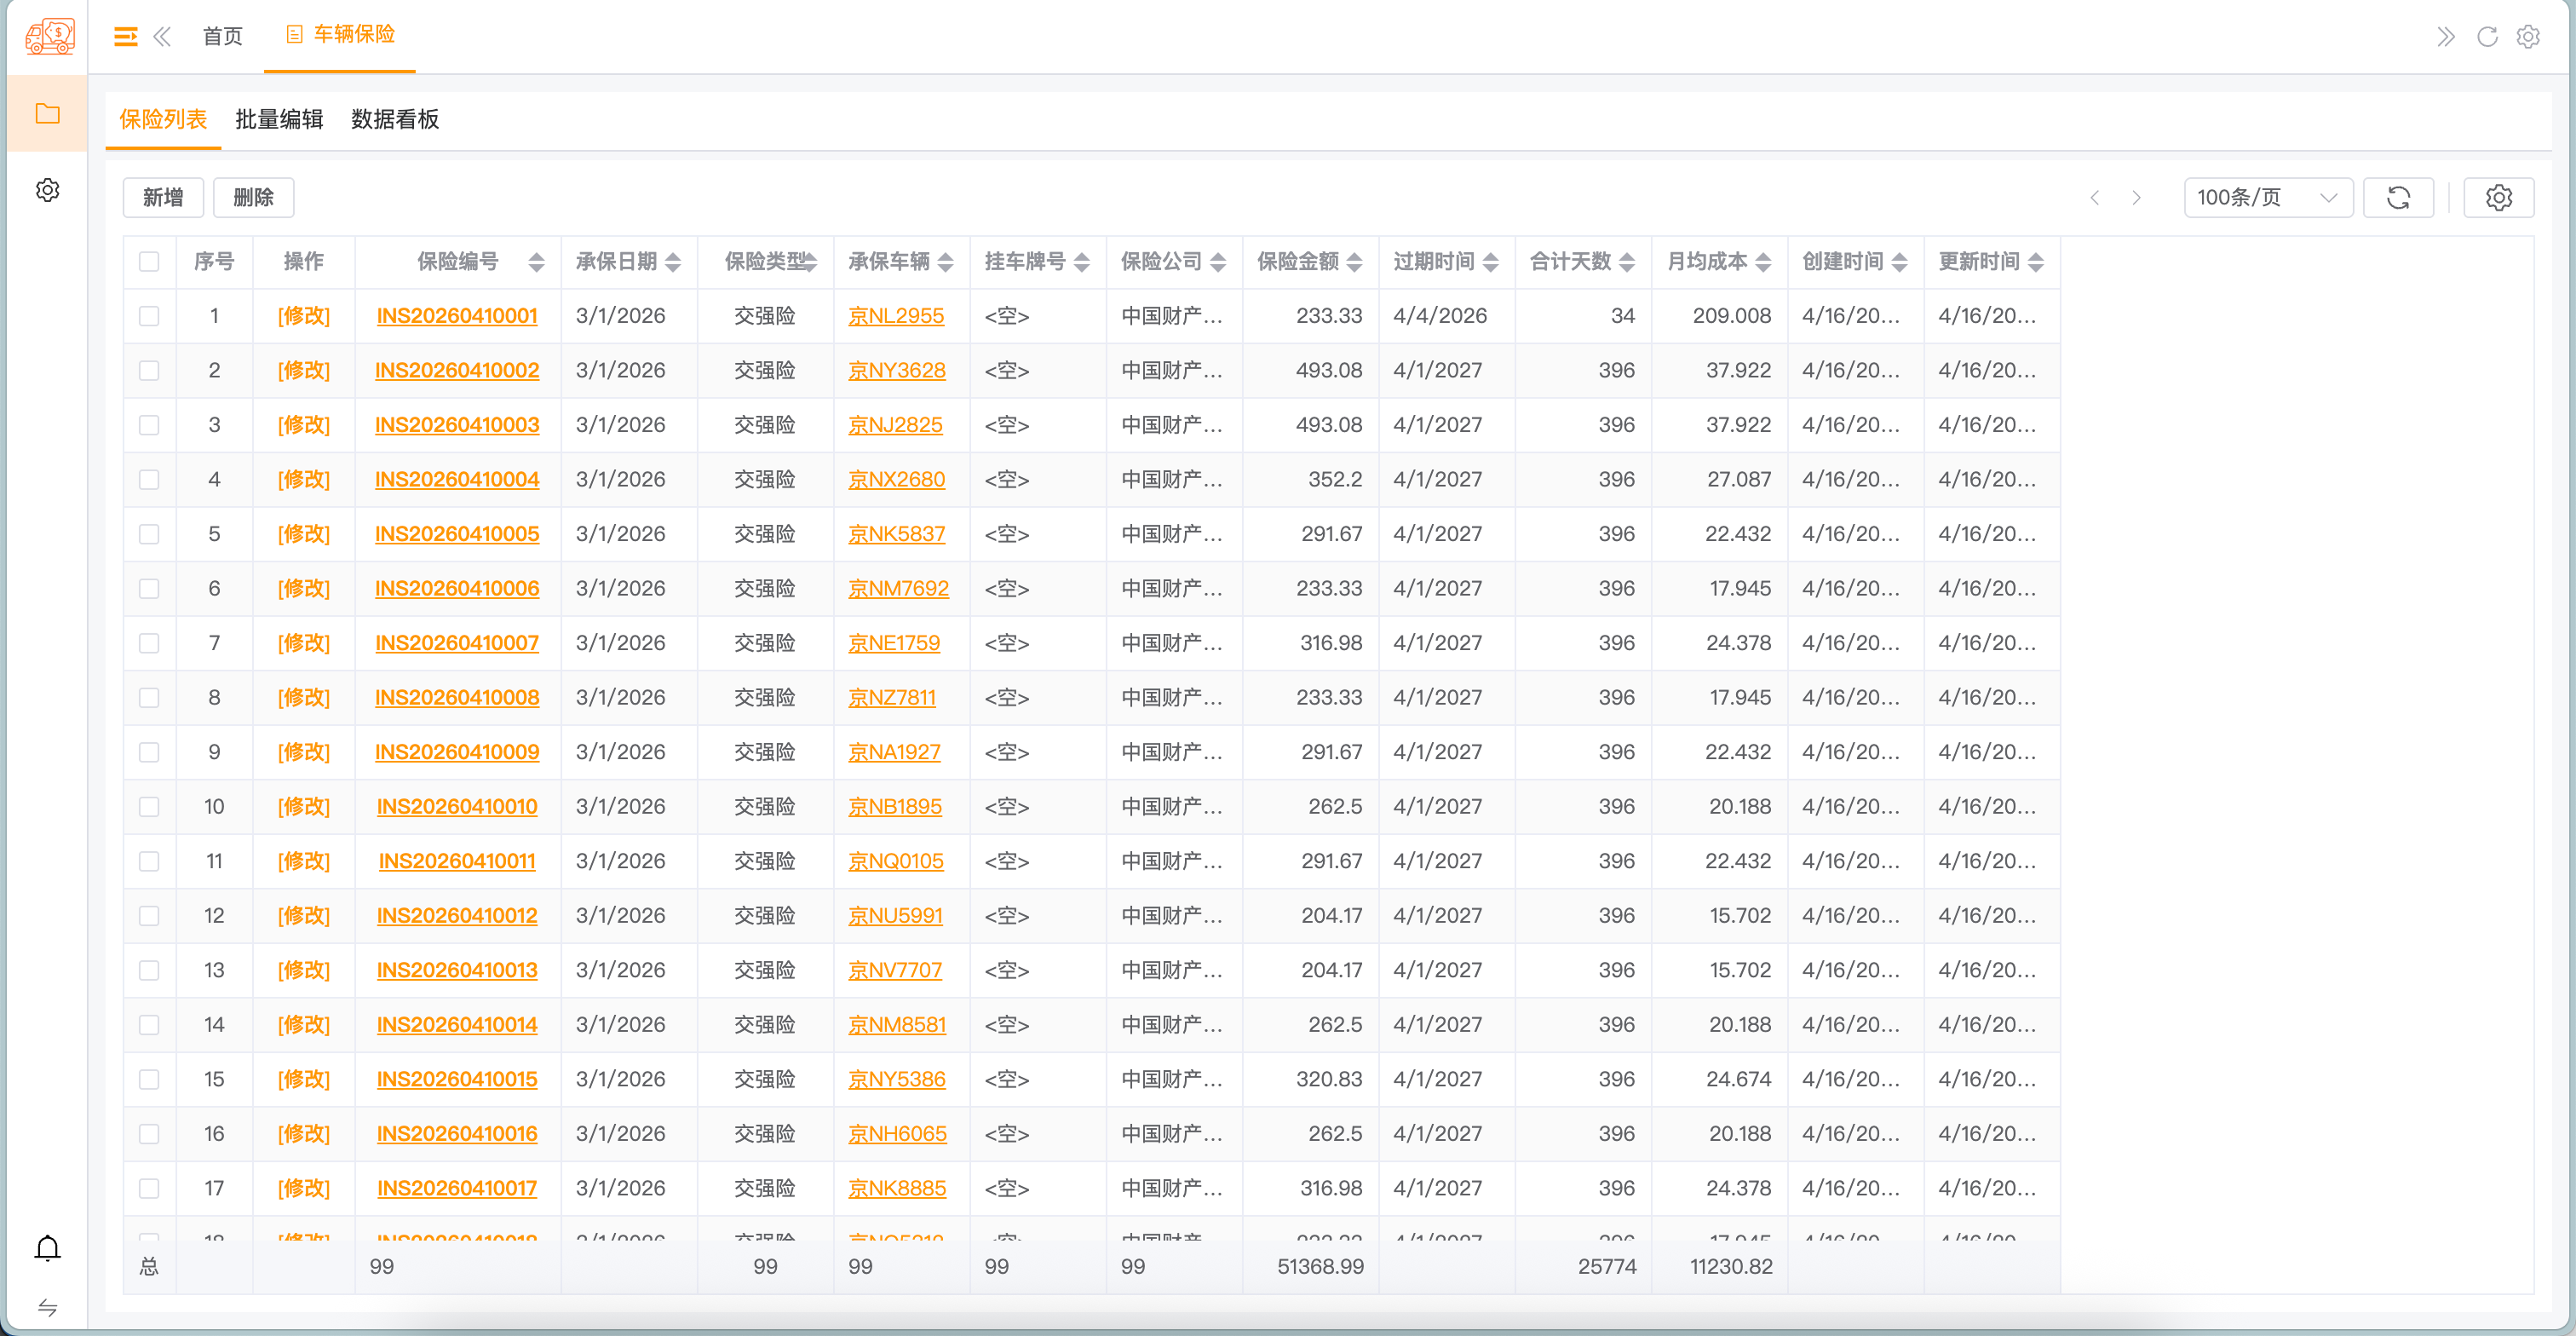The height and width of the screenshot is (1336, 2576).
Task: Open the gear icon in left sidebar
Action: click(47, 190)
